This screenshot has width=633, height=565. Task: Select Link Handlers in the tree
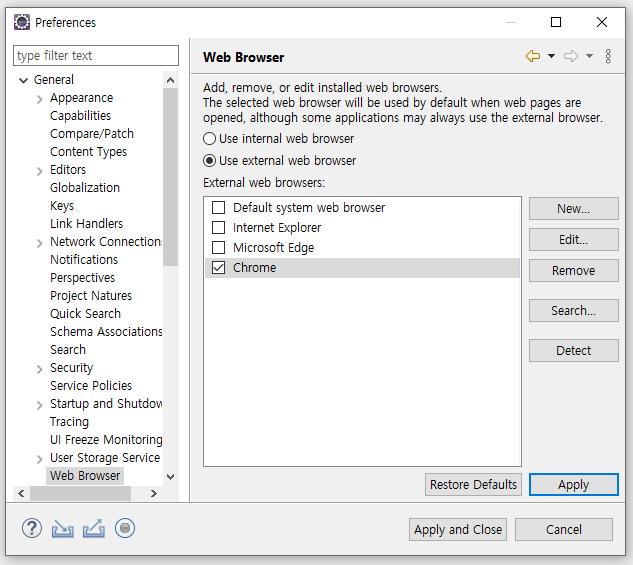[x=86, y=224]
